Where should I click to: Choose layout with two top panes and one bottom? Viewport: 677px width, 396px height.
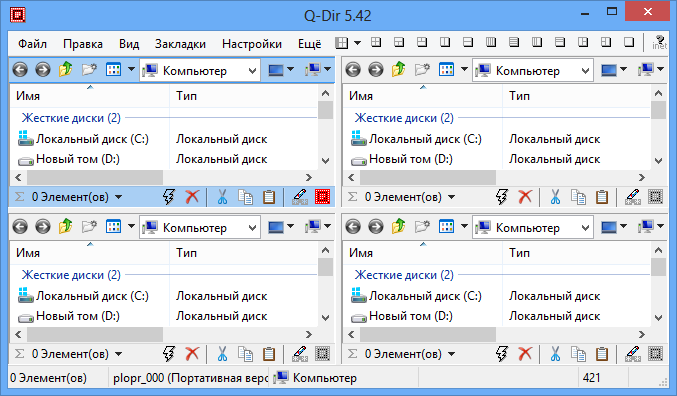422,42
